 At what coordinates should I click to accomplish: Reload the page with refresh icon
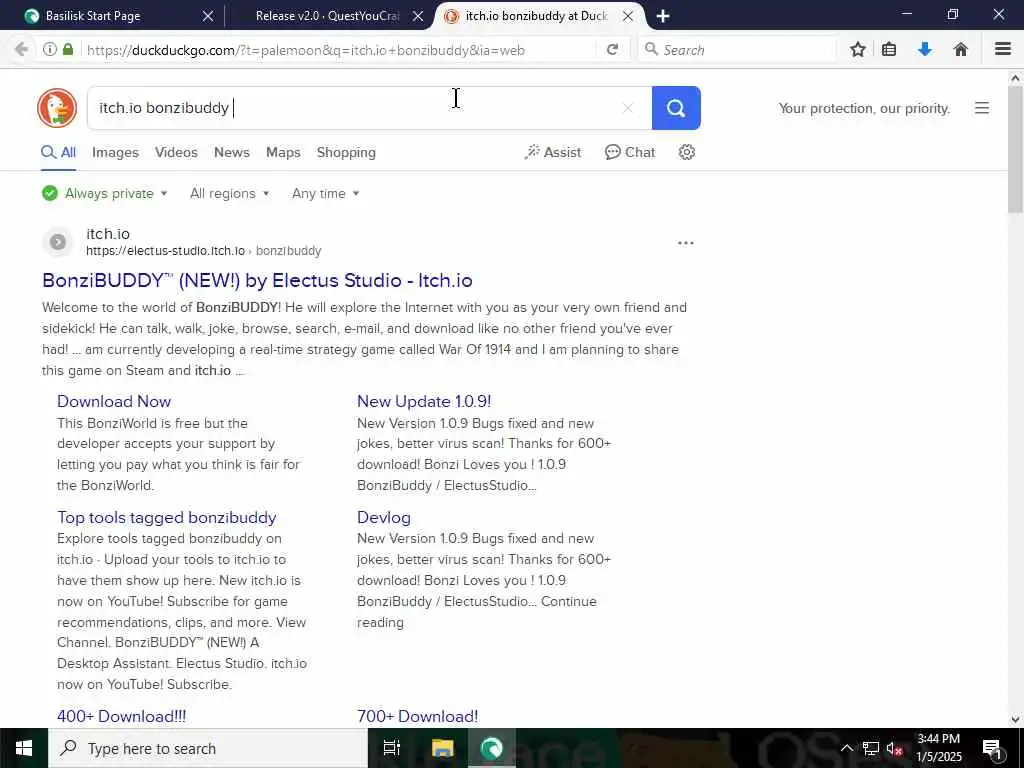tap(612, 50)
